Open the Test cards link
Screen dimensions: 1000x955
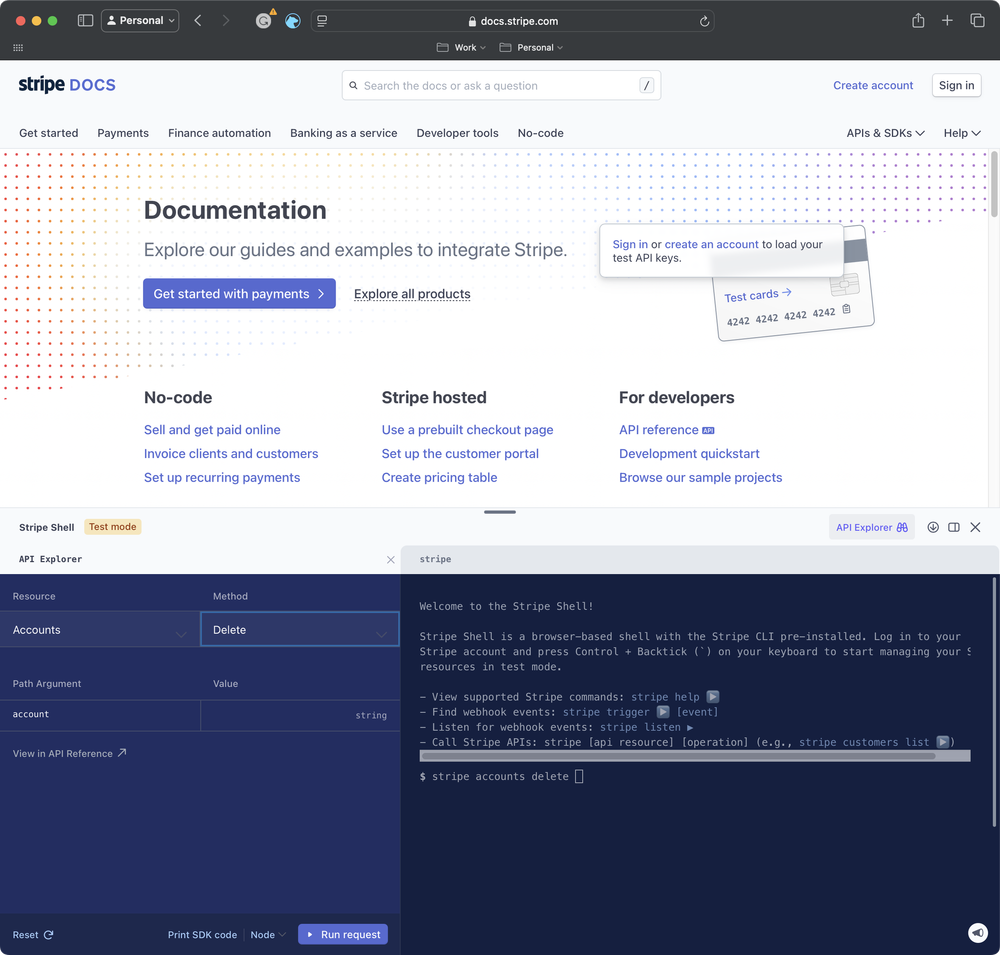click(758, 295)
